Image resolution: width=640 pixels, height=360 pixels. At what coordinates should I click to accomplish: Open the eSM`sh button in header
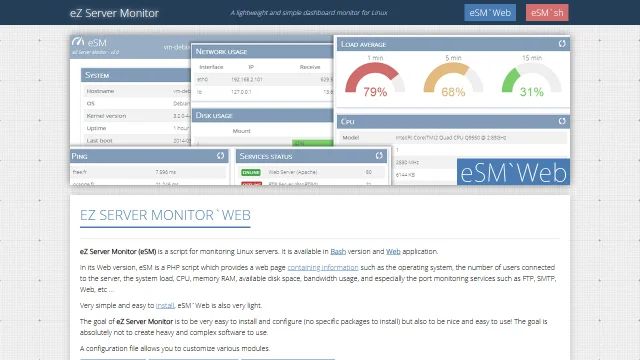(547, 13)
